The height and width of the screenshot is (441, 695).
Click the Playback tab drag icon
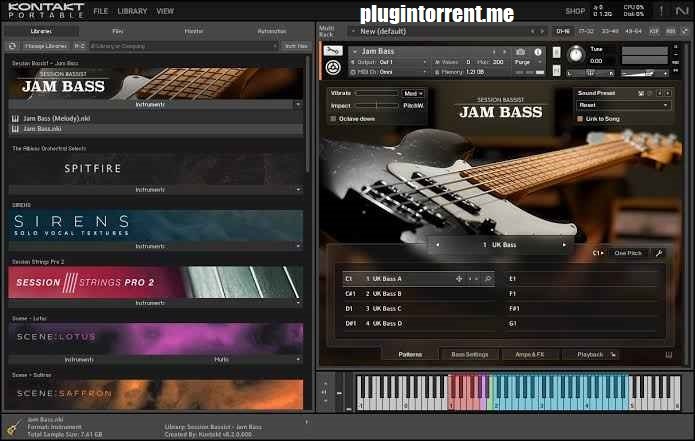pyautogui.click(x=613, y=355)
